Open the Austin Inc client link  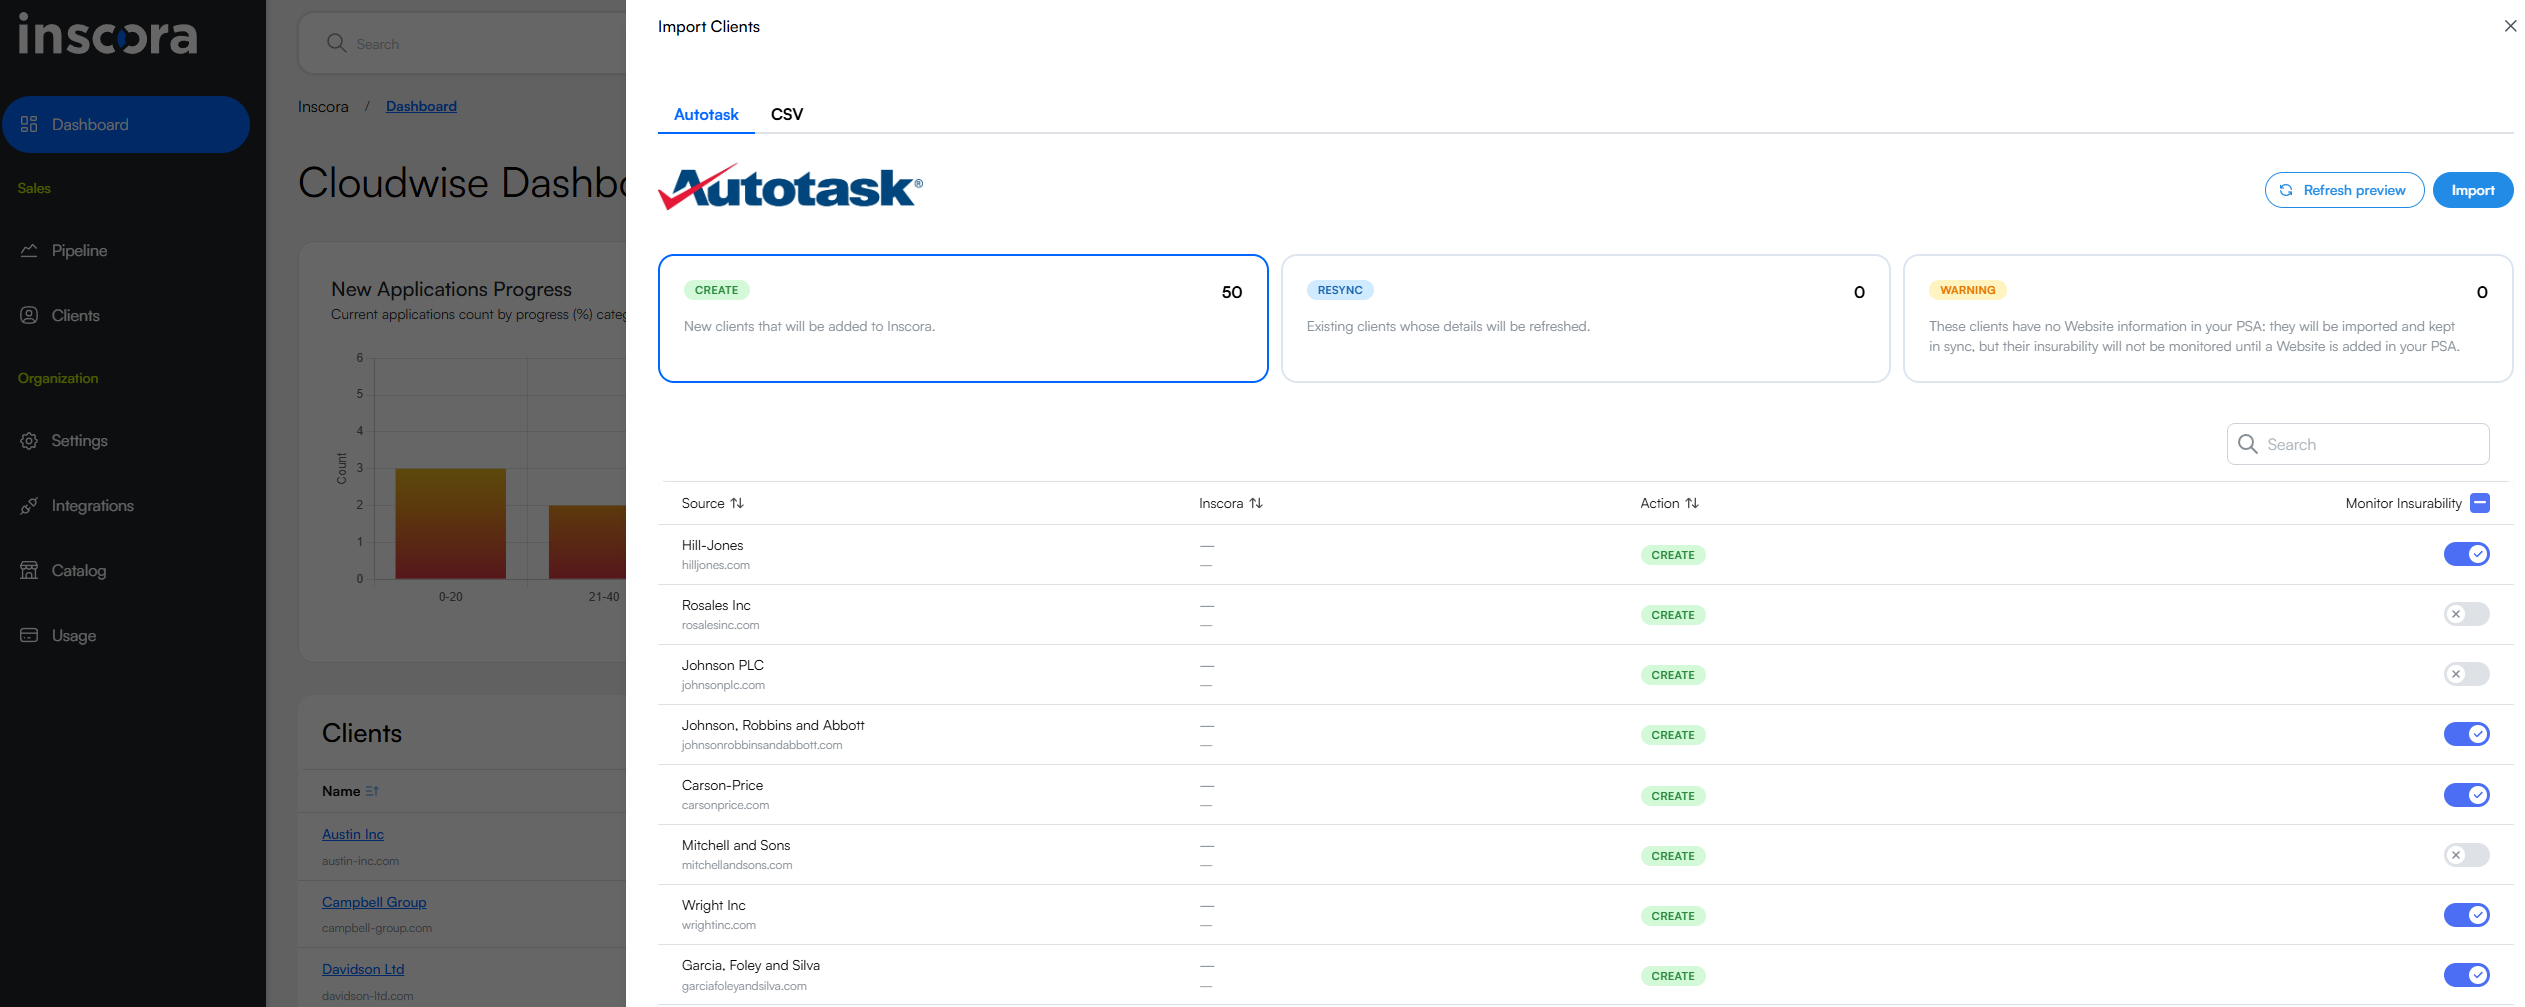353,834
